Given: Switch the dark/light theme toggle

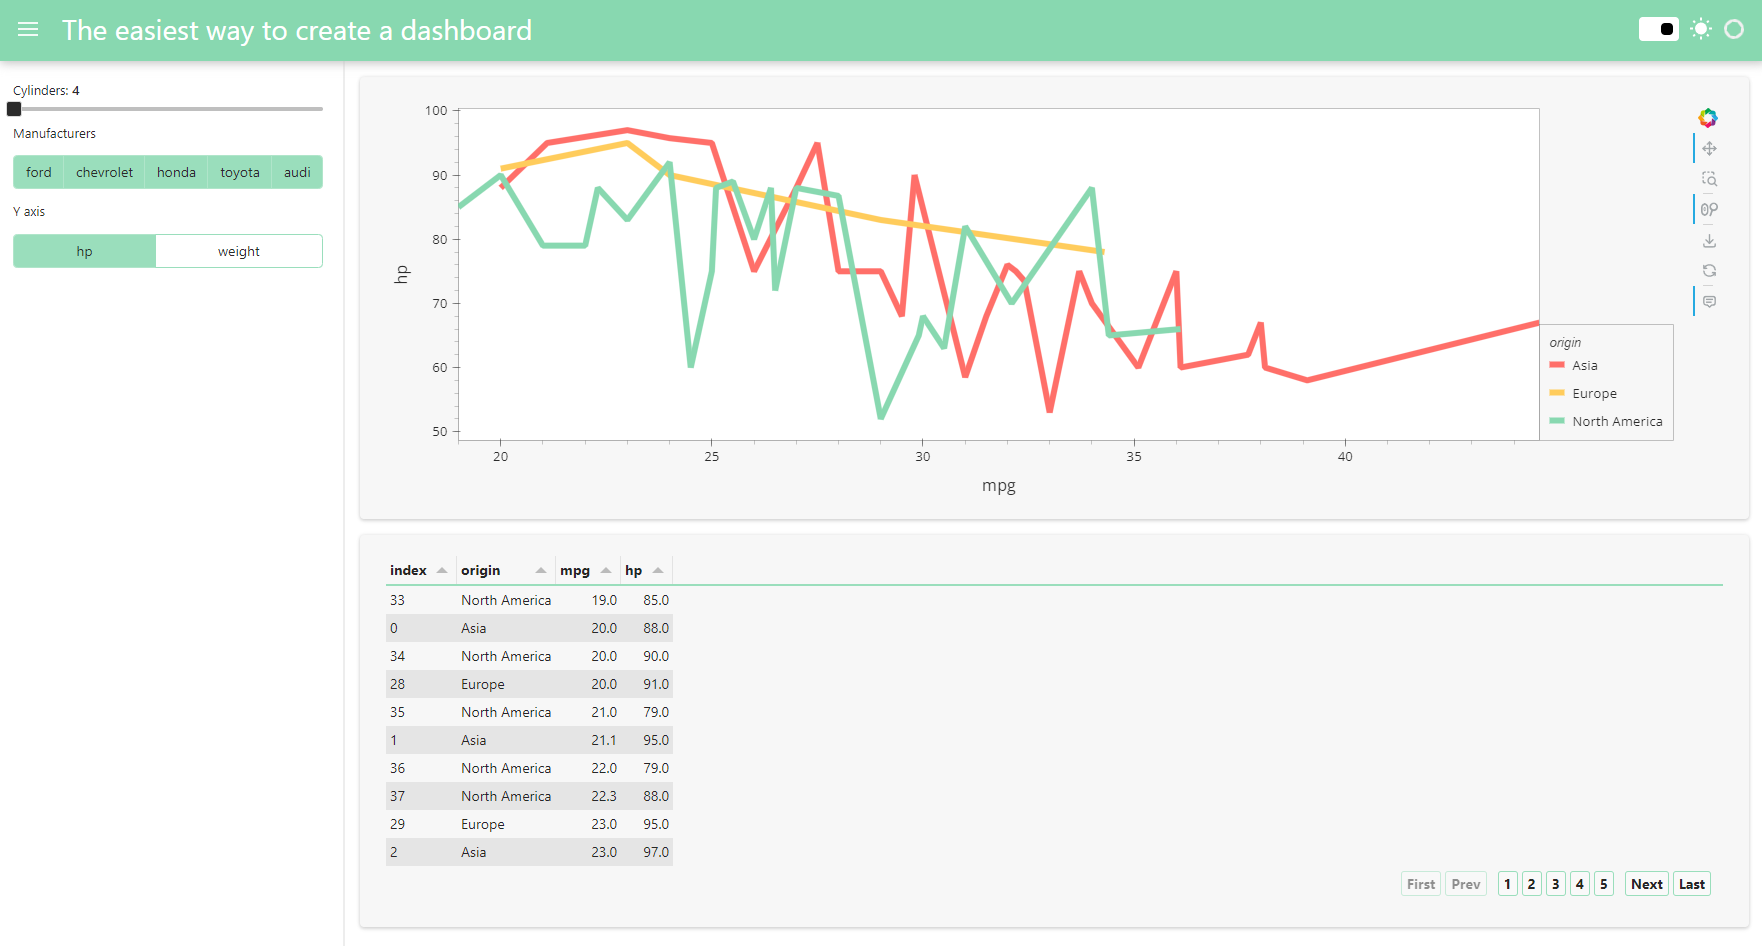Looking at the screenshot, I should (1658, 29).
